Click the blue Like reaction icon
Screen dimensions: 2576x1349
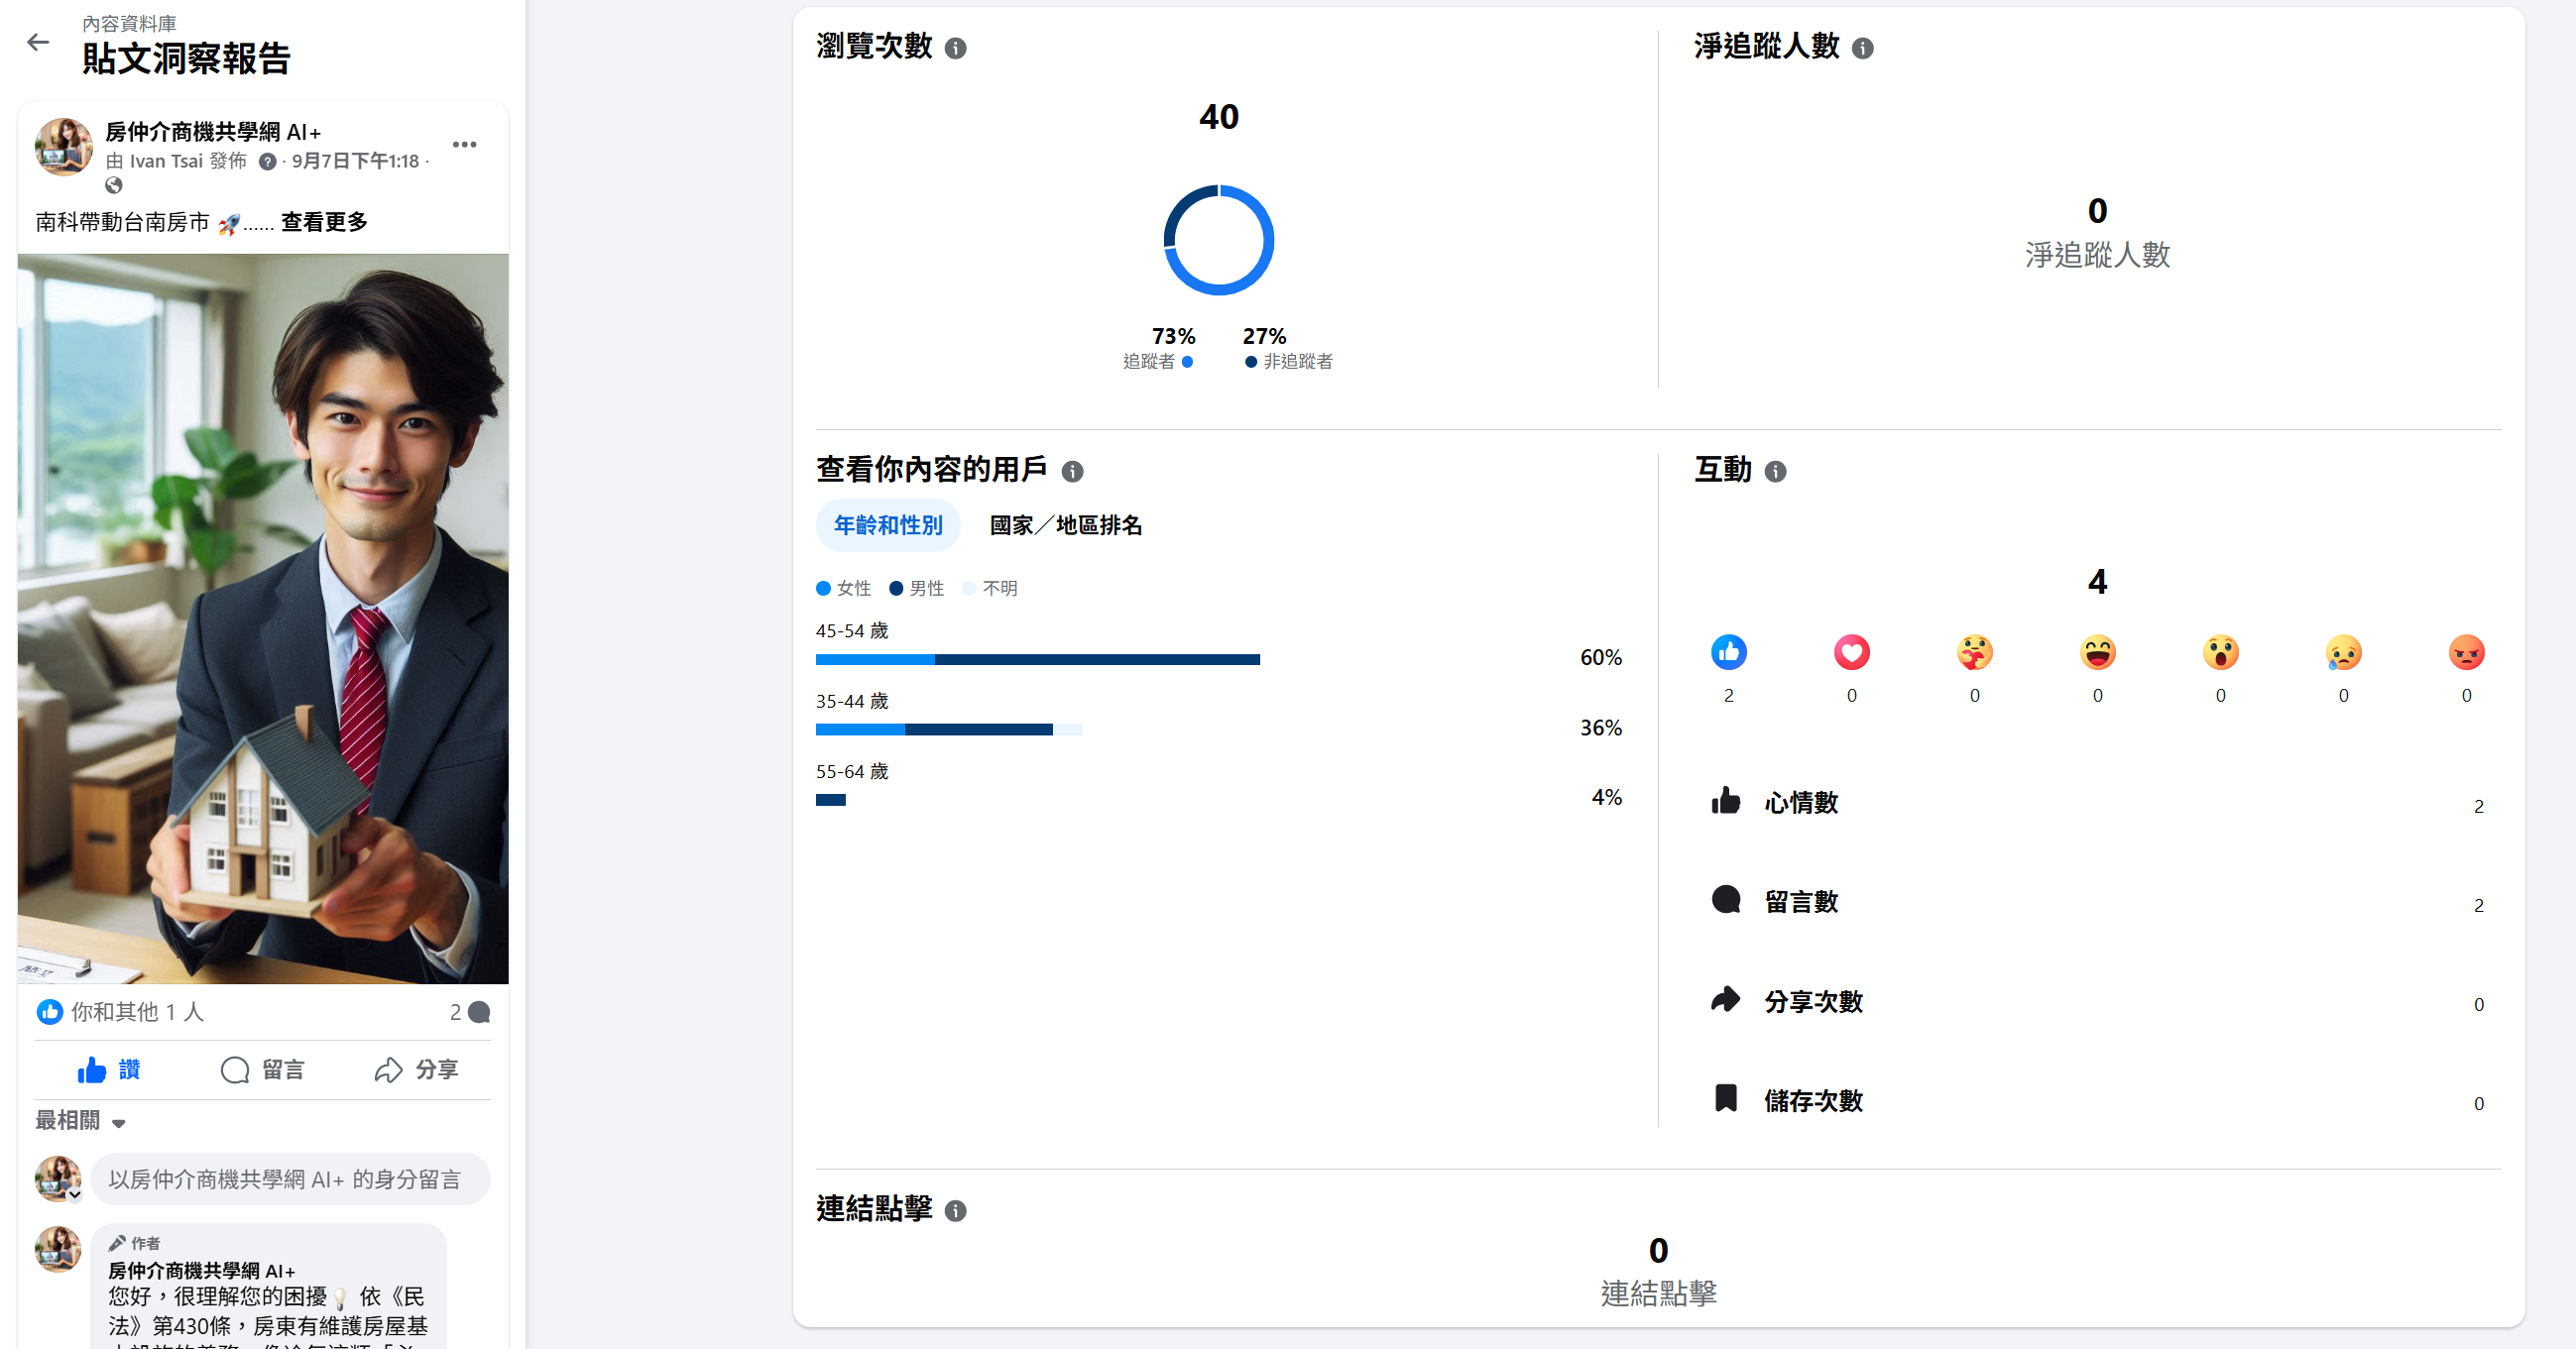(x=1728, y=653)
